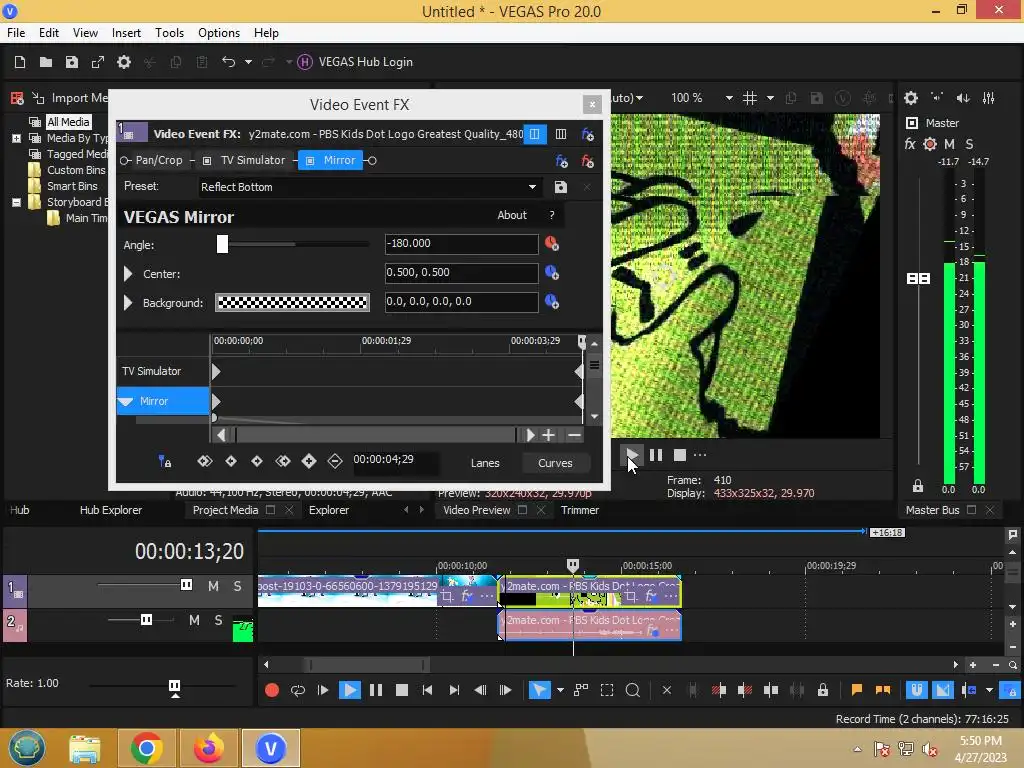Viewport: 1024px width, 768px height.
Task: Switch to Lanes view
Action: [x=485, y=463]
